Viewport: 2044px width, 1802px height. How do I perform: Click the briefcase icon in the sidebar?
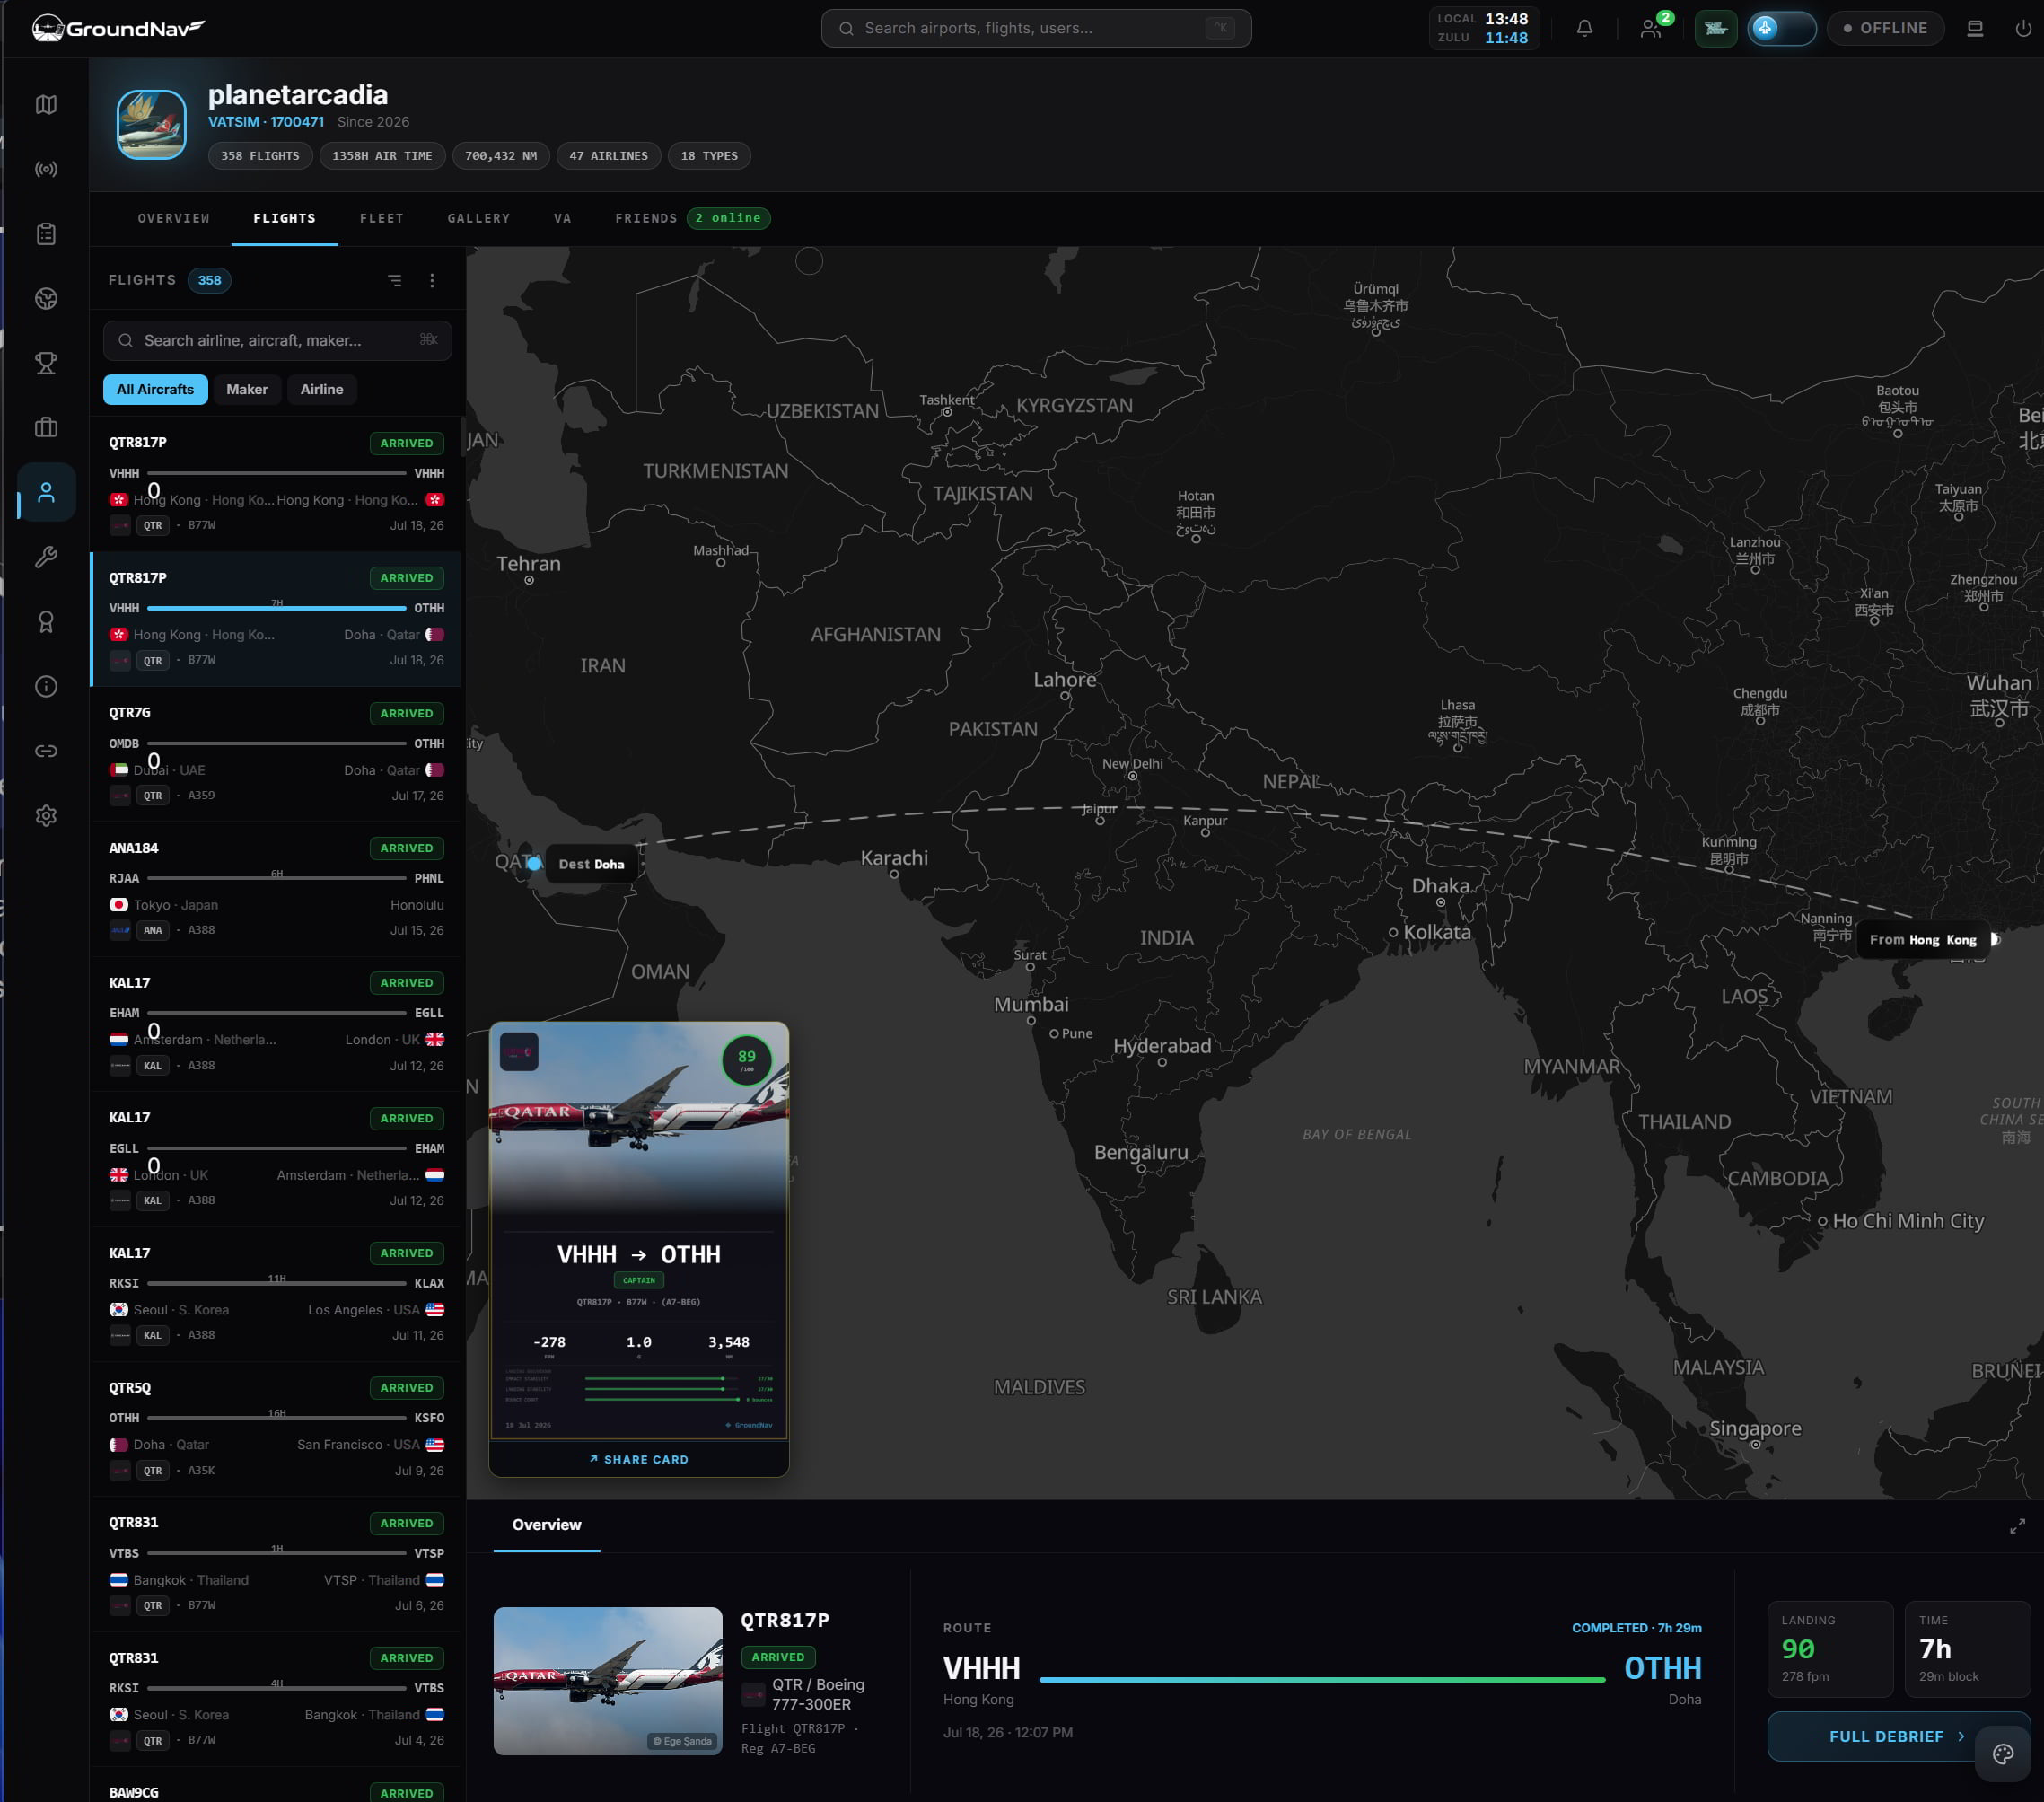click(x=46, y=428)
